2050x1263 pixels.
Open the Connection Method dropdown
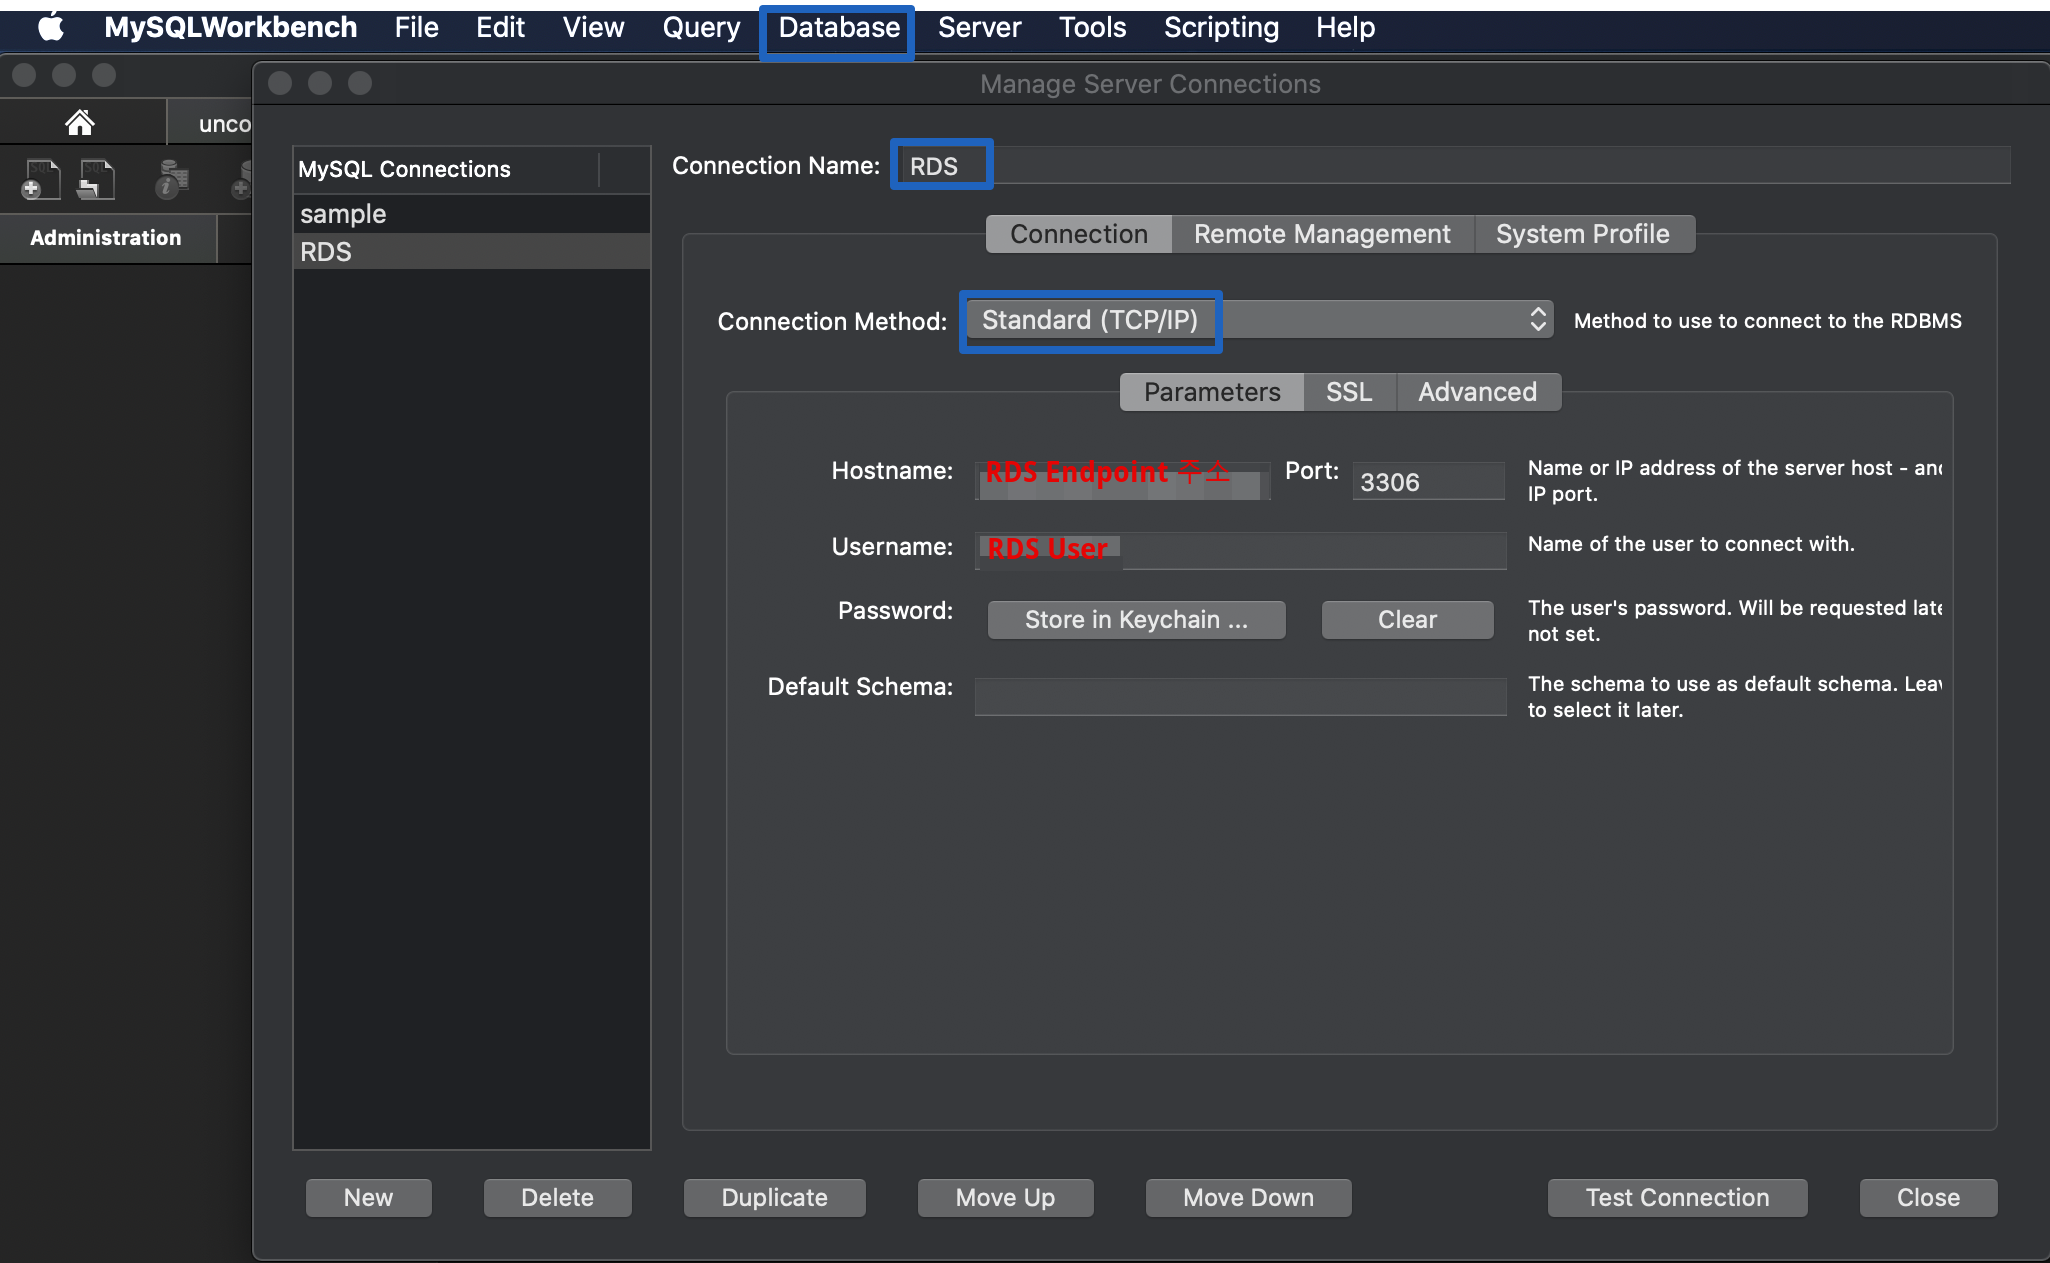(1255, 320)
